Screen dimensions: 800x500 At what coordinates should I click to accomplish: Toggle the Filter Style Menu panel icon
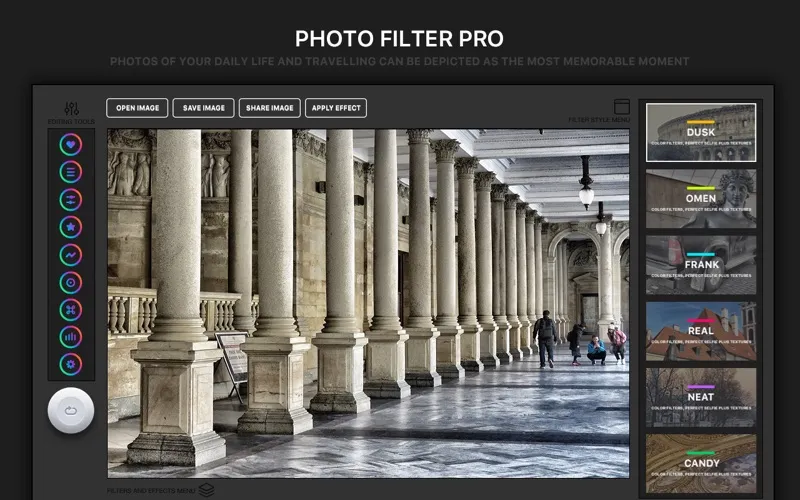tap(621, 106)
